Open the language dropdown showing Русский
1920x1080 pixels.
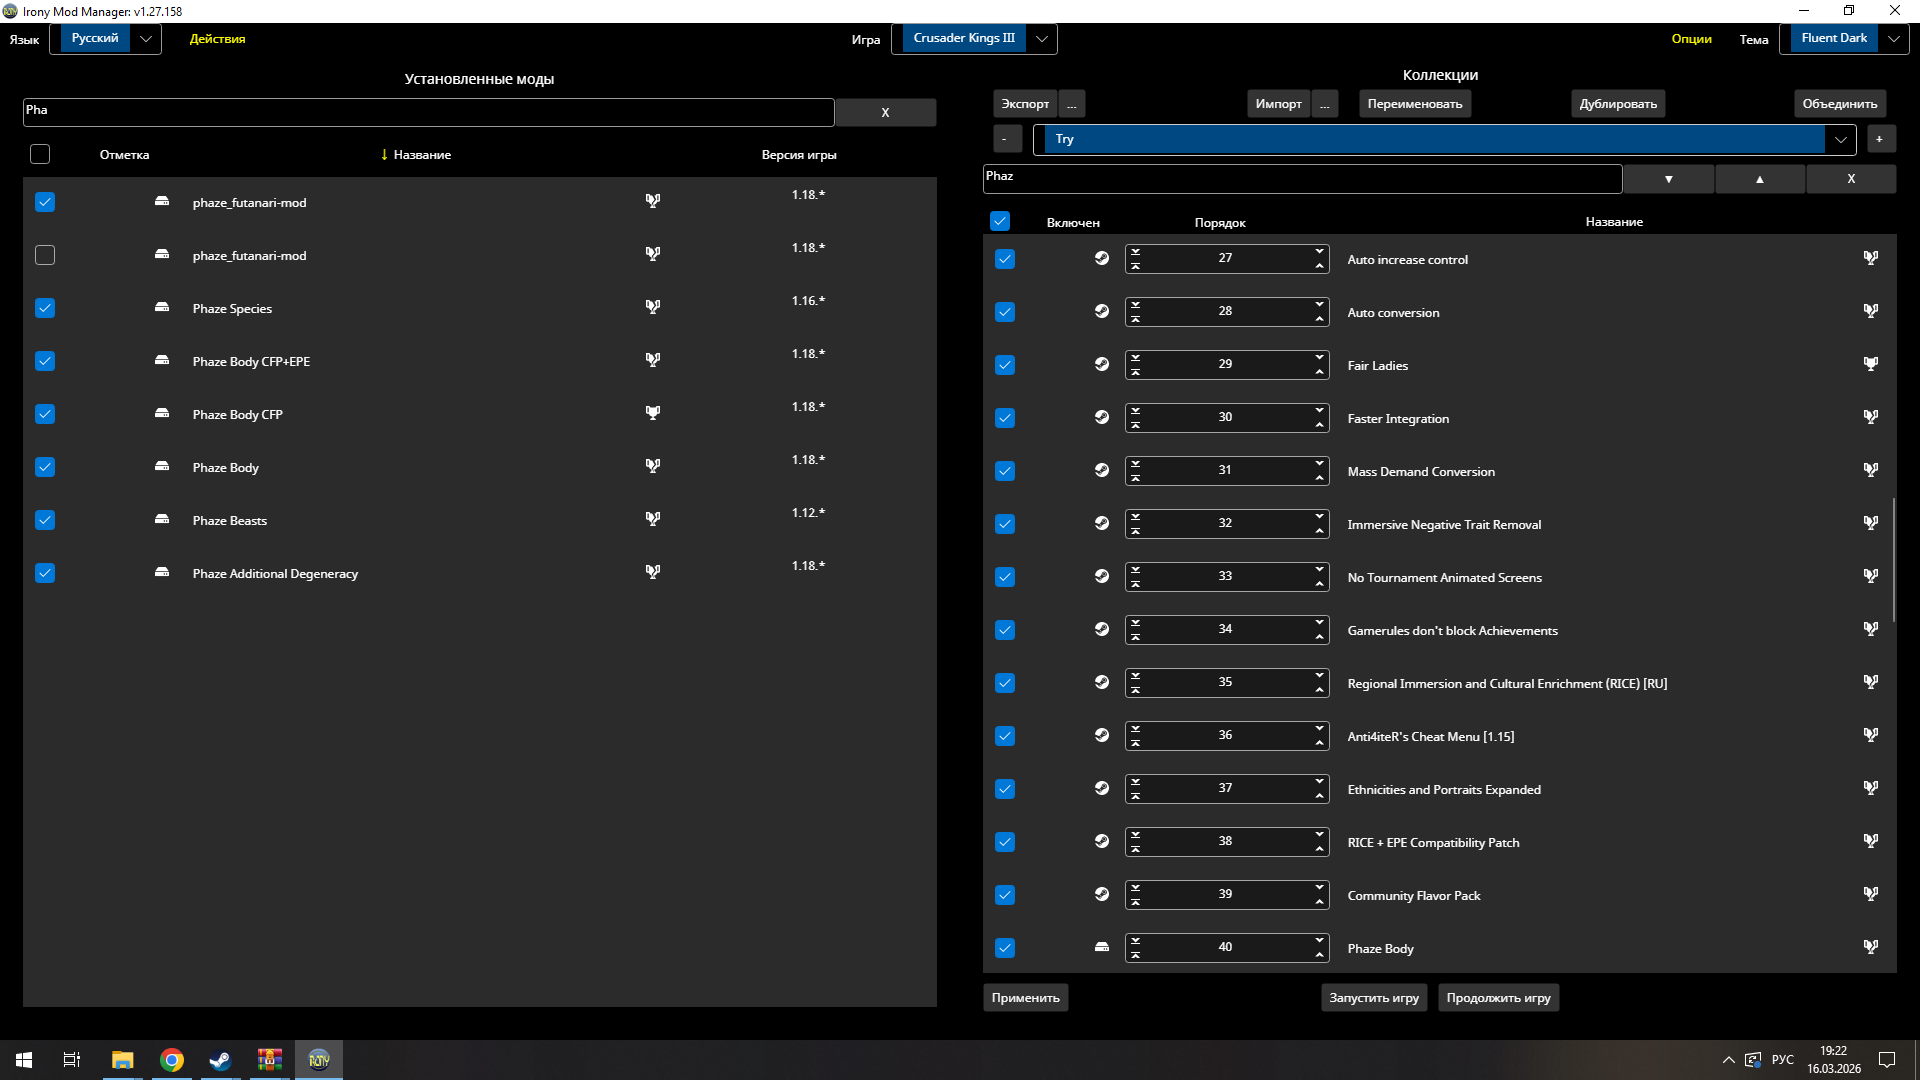105,39
